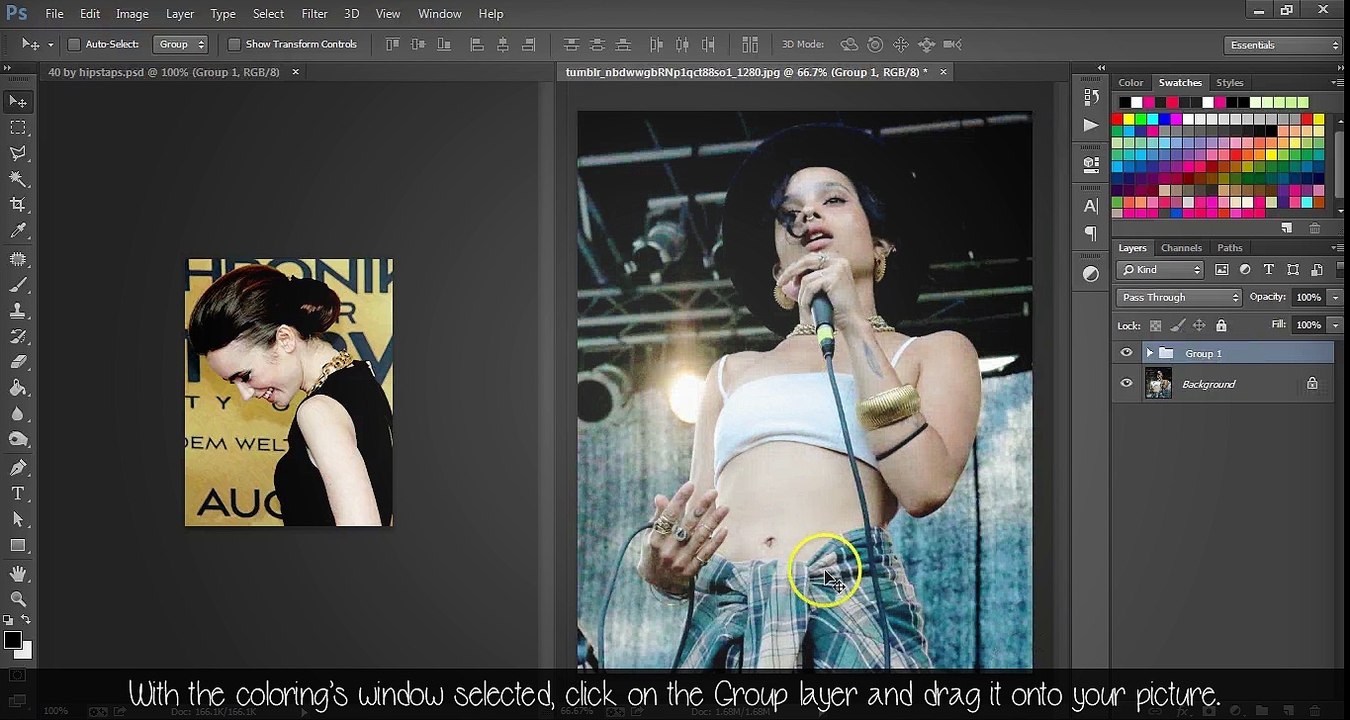Image resolution: width=1350 pixels, height=720 pixels.
Task: Choose the Rectangle shape tool
Action: click(18, 546)
